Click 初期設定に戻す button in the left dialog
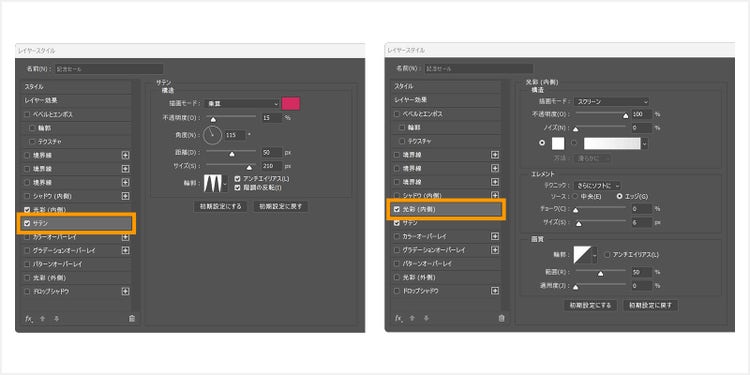Image resolution: width=750 pixels, height=375 pixels. point(281,206)
